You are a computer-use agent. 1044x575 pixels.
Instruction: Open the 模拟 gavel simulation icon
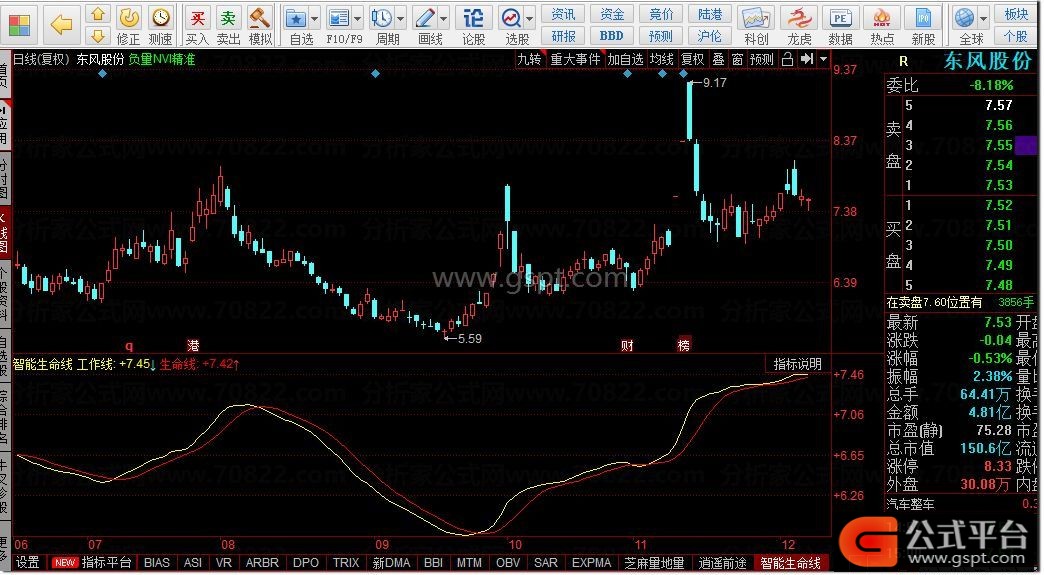pyautogui.click(x=260, y=18)
